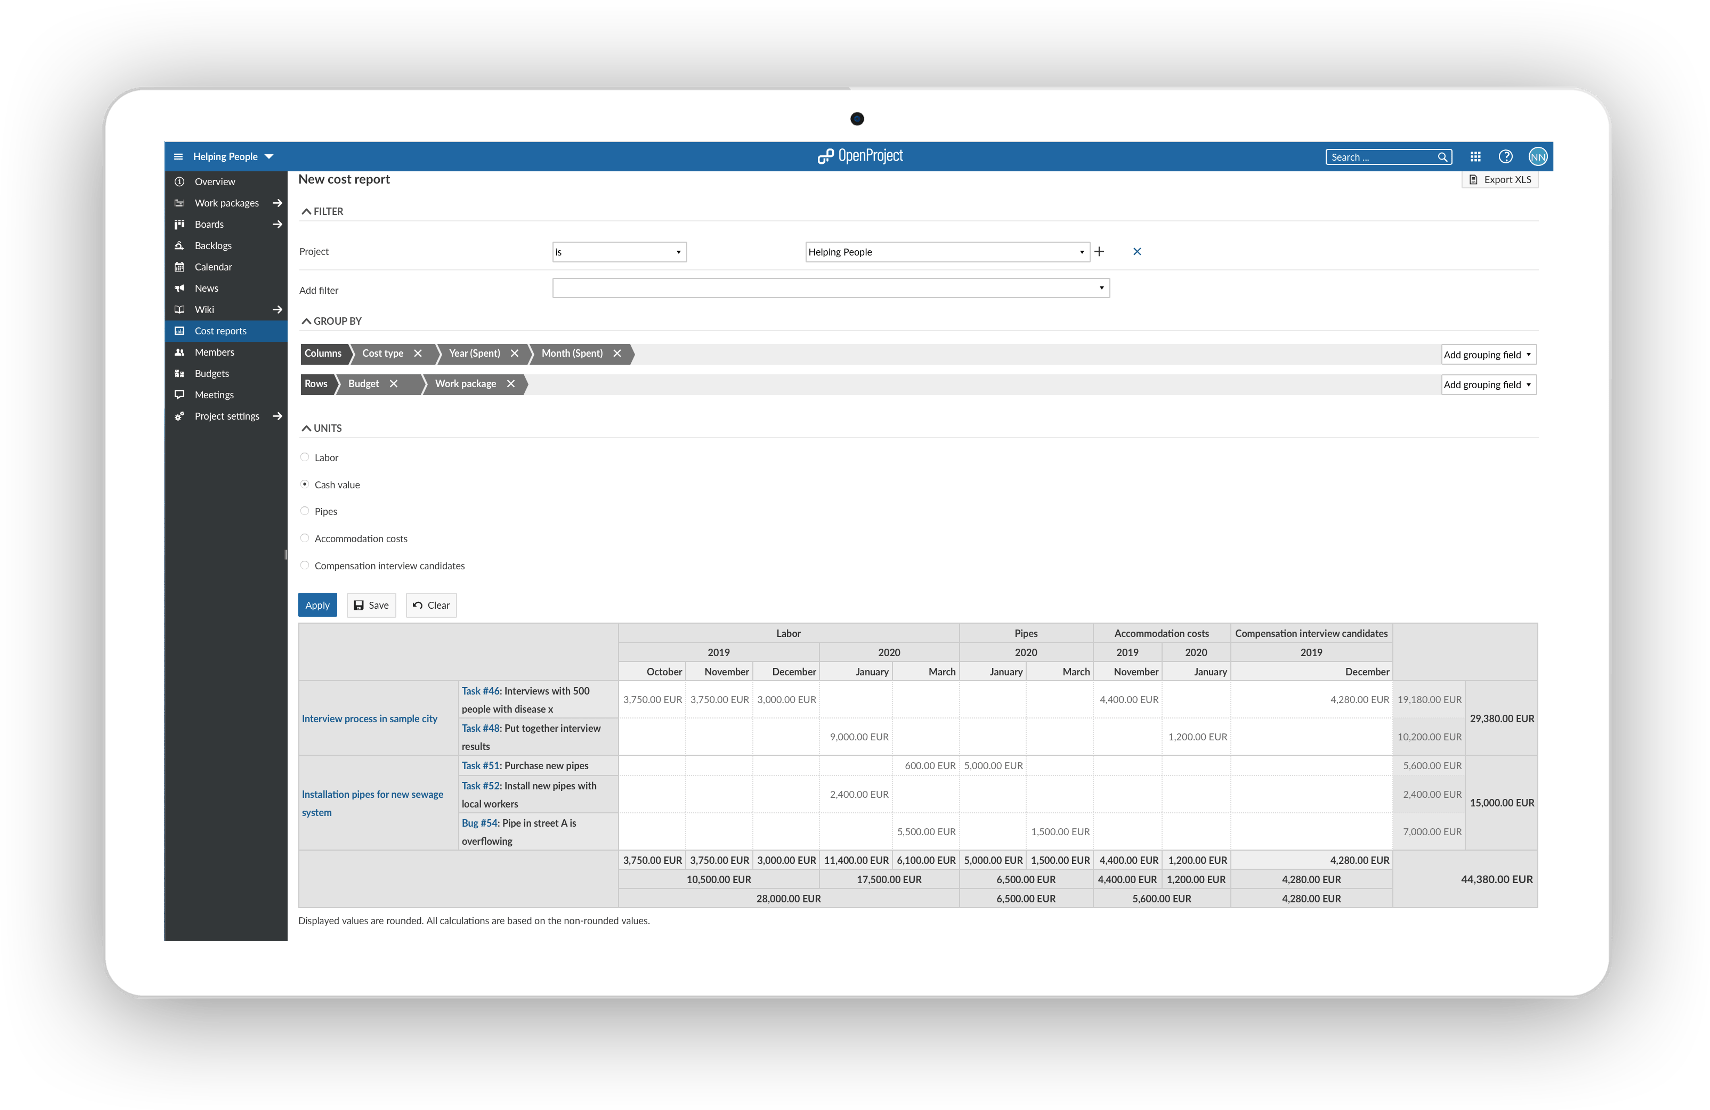
Task: Select the Labor unit radio button
Action: 305,458
